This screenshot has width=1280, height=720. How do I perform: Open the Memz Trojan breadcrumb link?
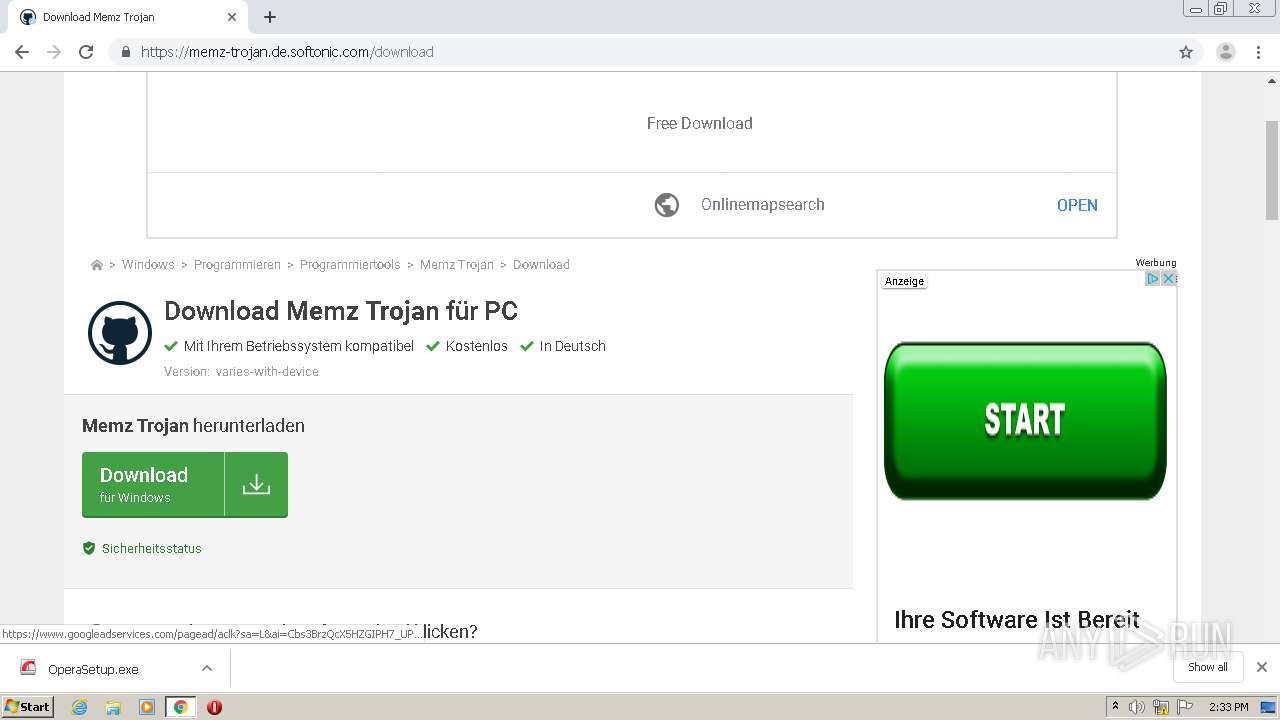click(457, 265)
